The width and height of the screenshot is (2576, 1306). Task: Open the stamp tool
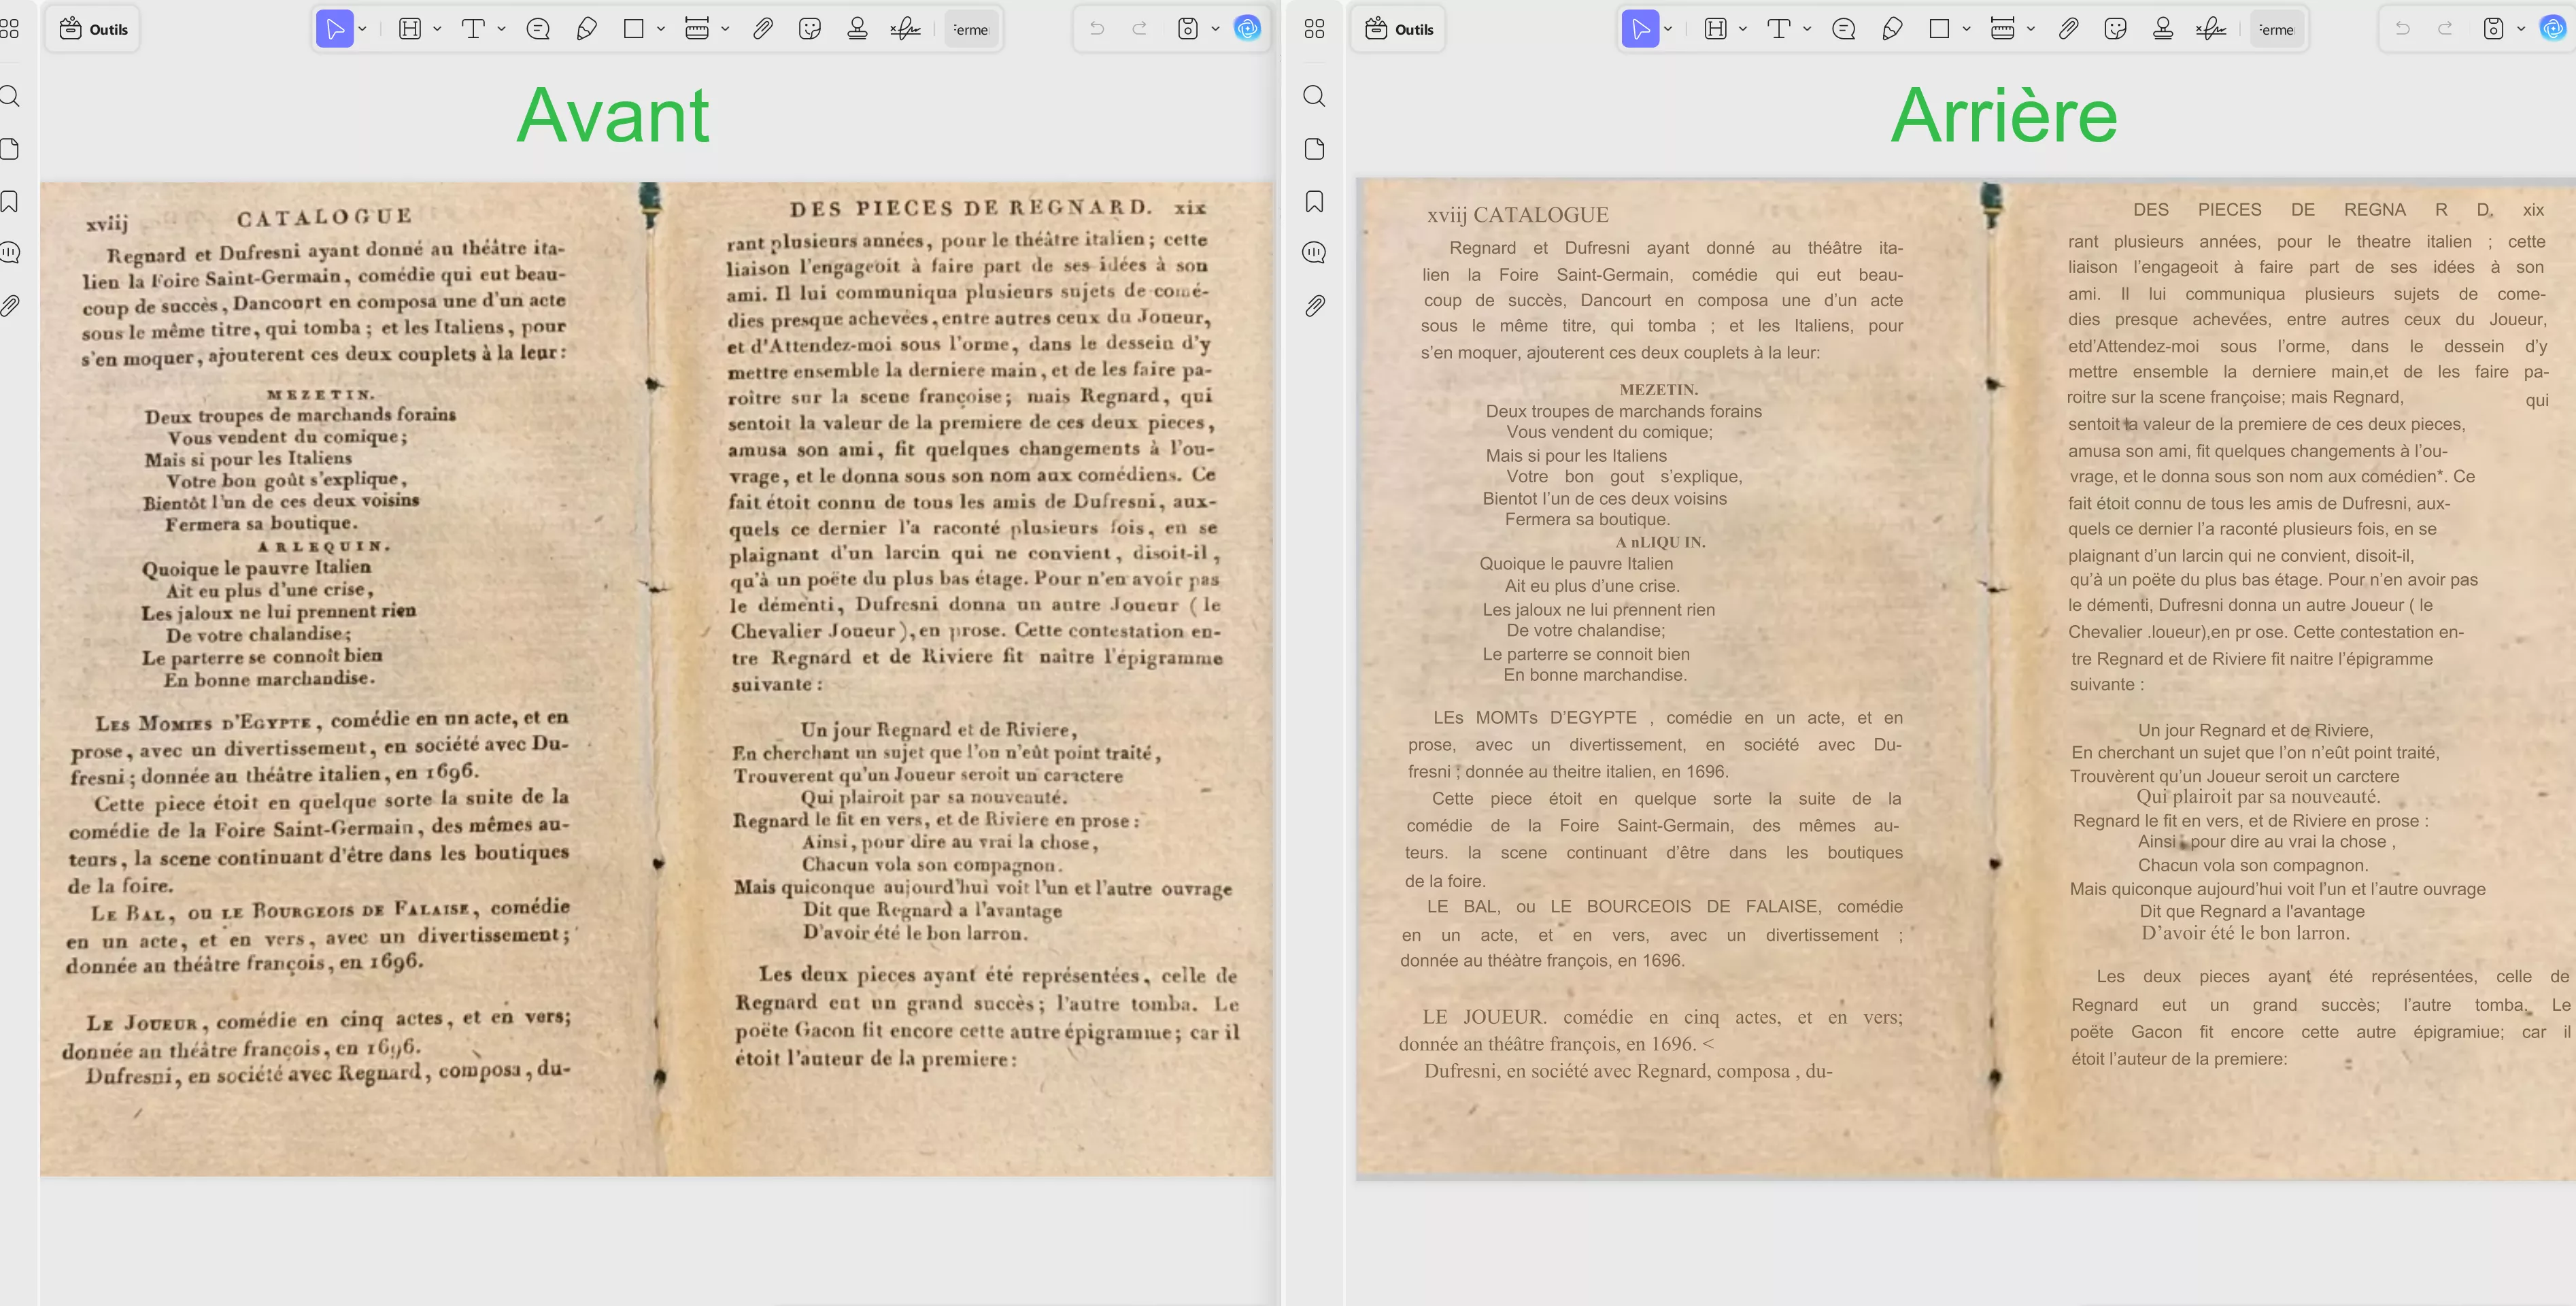(858, 28)
